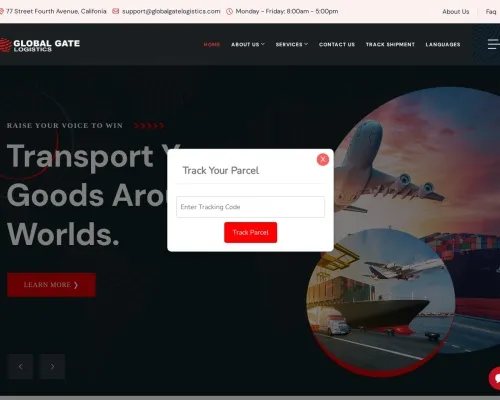500x400 pixels.
Task: Click the 77 Street Fourth Avenue address text
Action: [x=56, y=11]
